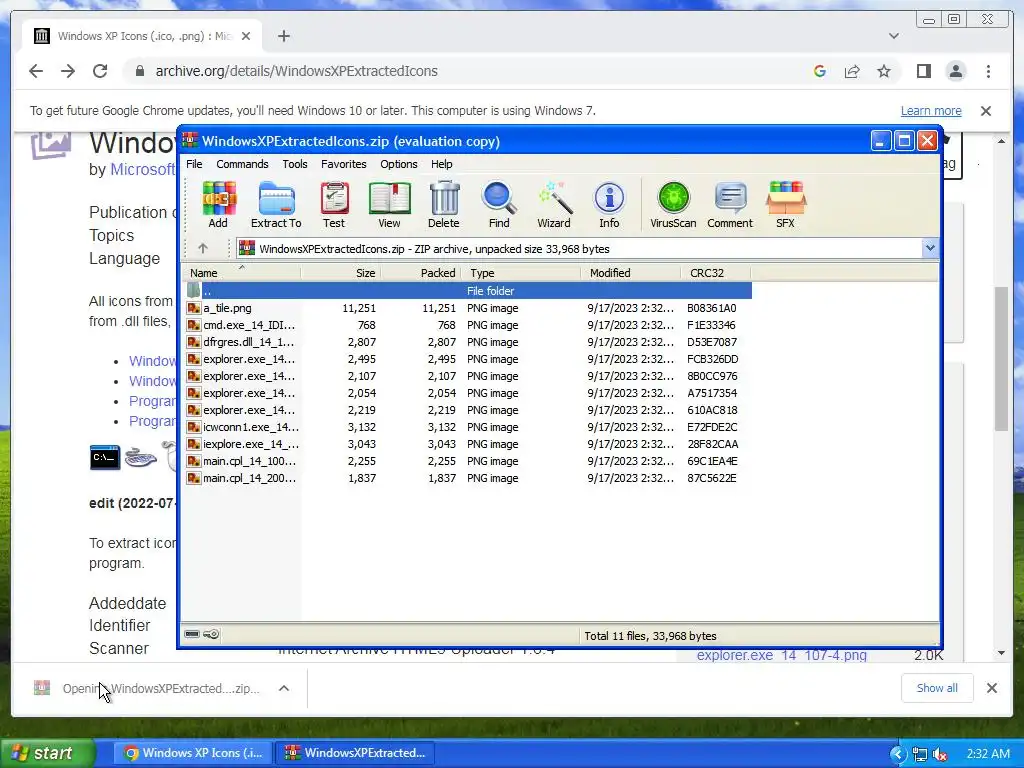
Task: Select main.cpl_14_200... file
Action: (468, 477)
